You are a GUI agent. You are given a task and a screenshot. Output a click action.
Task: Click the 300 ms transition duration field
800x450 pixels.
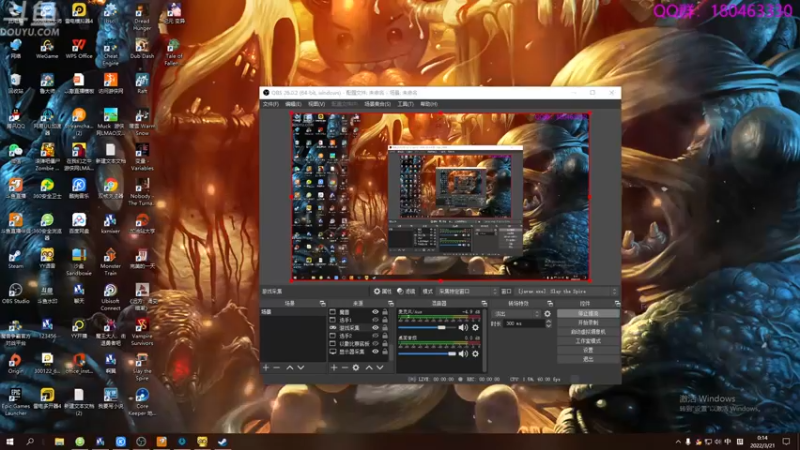[523, 323]
